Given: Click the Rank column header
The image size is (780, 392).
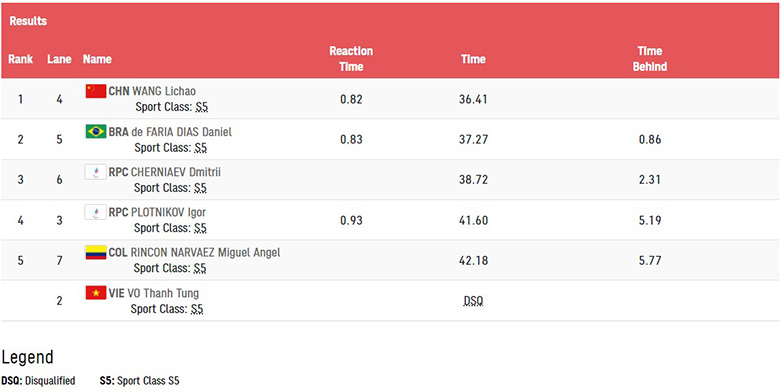Looking at the screenshot, I should coord(20,59).
